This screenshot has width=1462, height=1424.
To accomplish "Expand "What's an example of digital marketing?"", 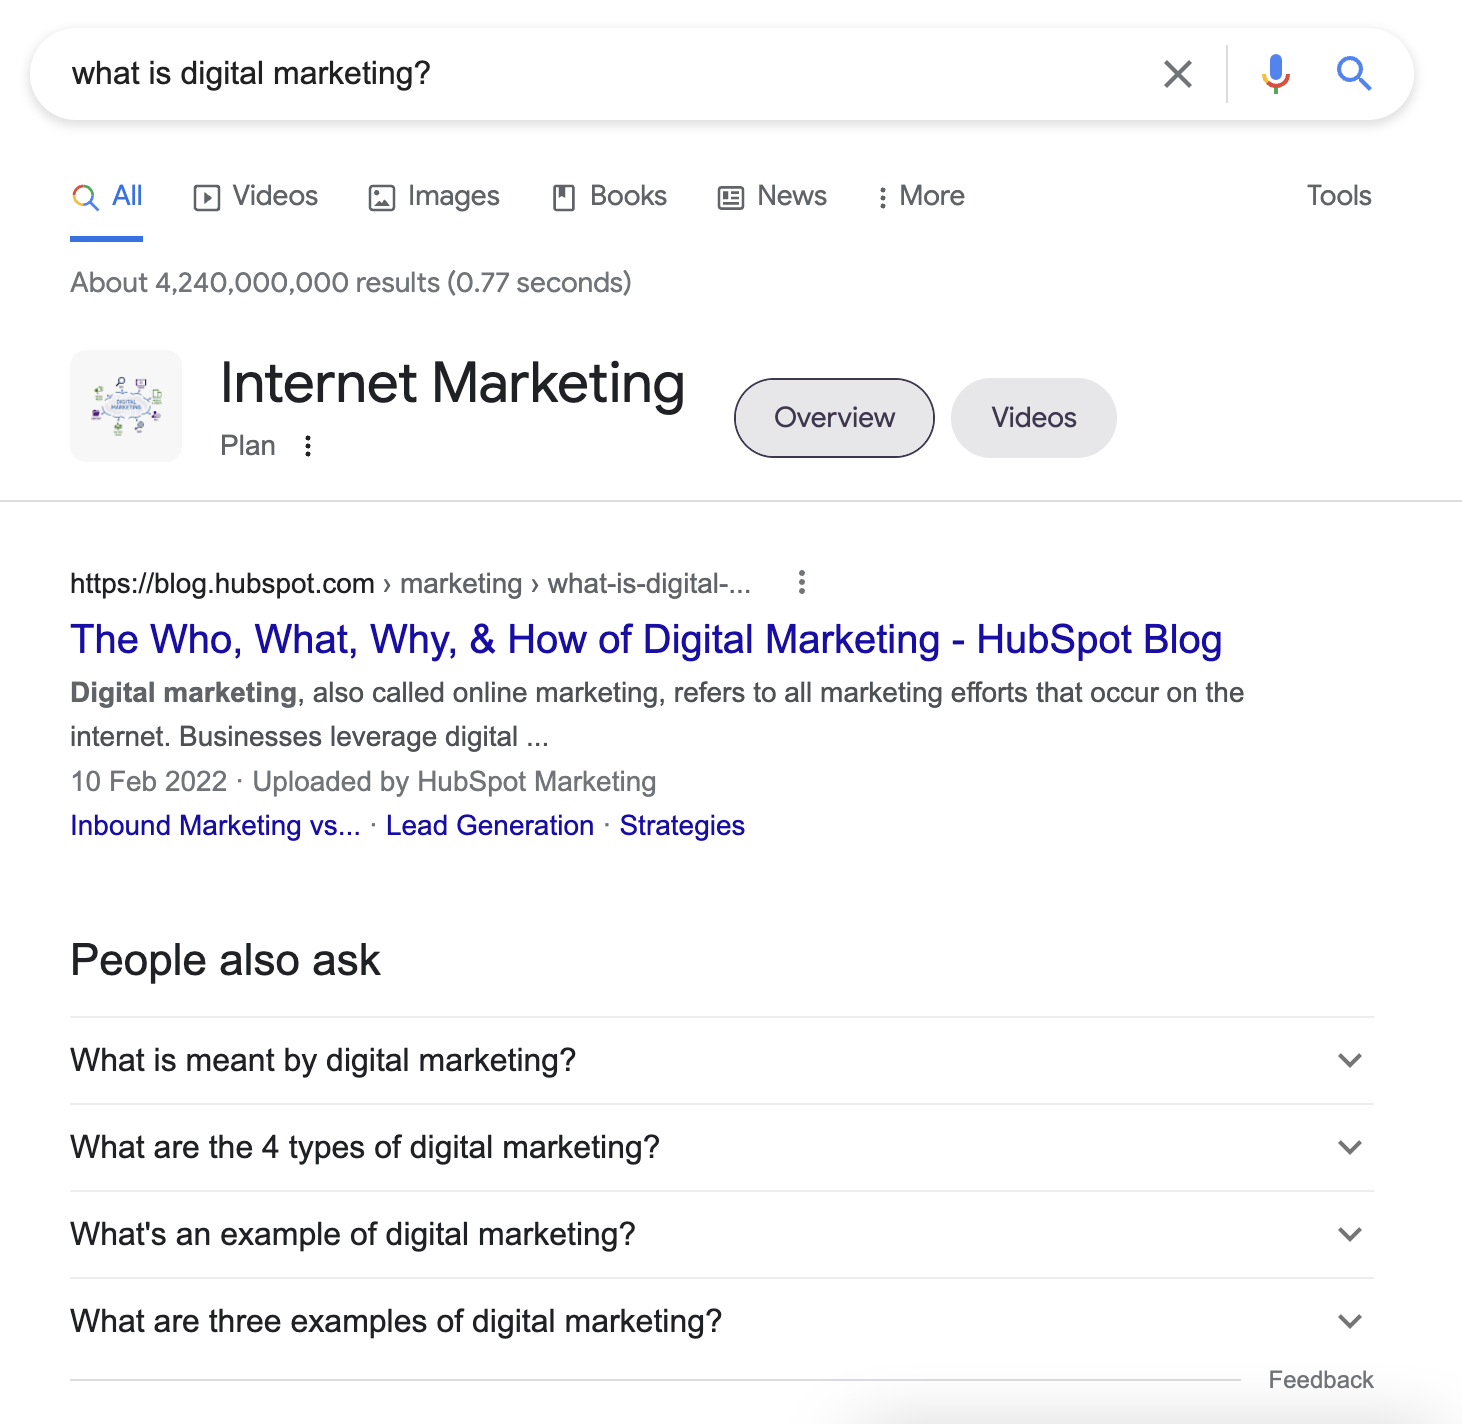I will coord(720,1235).
